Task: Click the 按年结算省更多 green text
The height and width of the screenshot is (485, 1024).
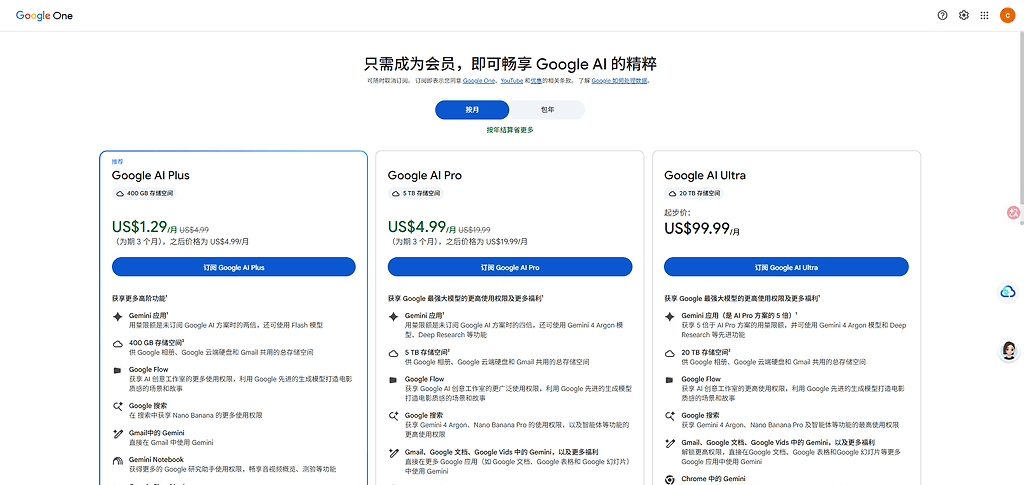Action: (510, 130)
